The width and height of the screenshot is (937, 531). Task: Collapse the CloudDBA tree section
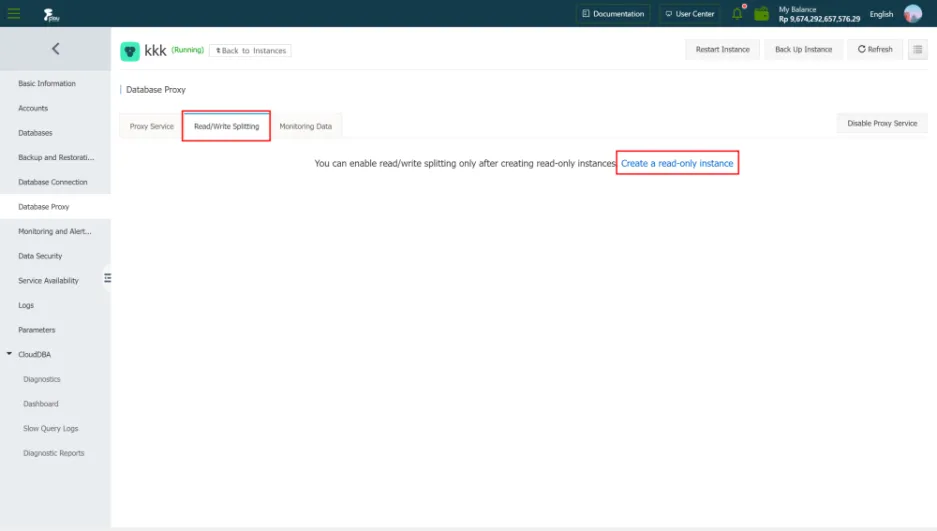(x=9, y=354)
